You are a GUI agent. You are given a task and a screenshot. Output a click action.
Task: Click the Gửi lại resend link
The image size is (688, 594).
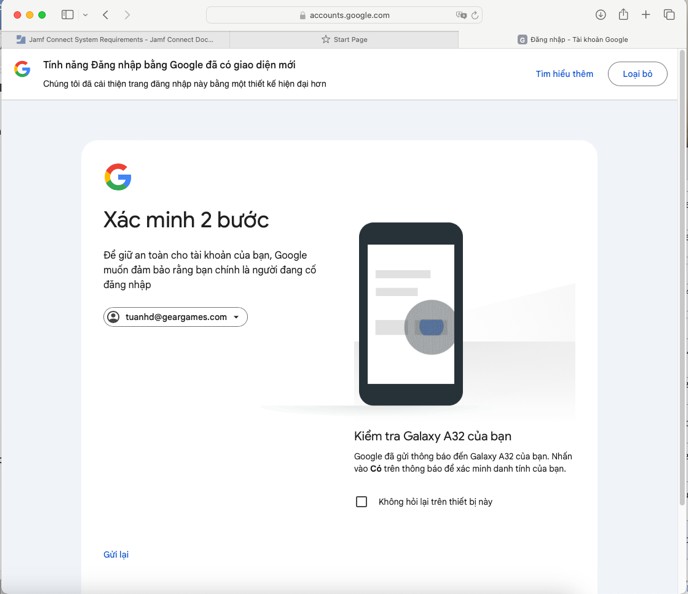[116, 554]
